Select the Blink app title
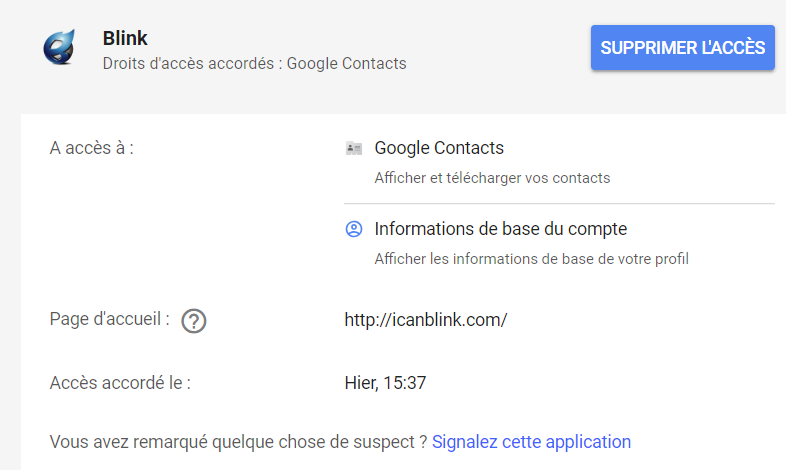The image size is (786, 470). pyautogui.click(x=125, y=38)
